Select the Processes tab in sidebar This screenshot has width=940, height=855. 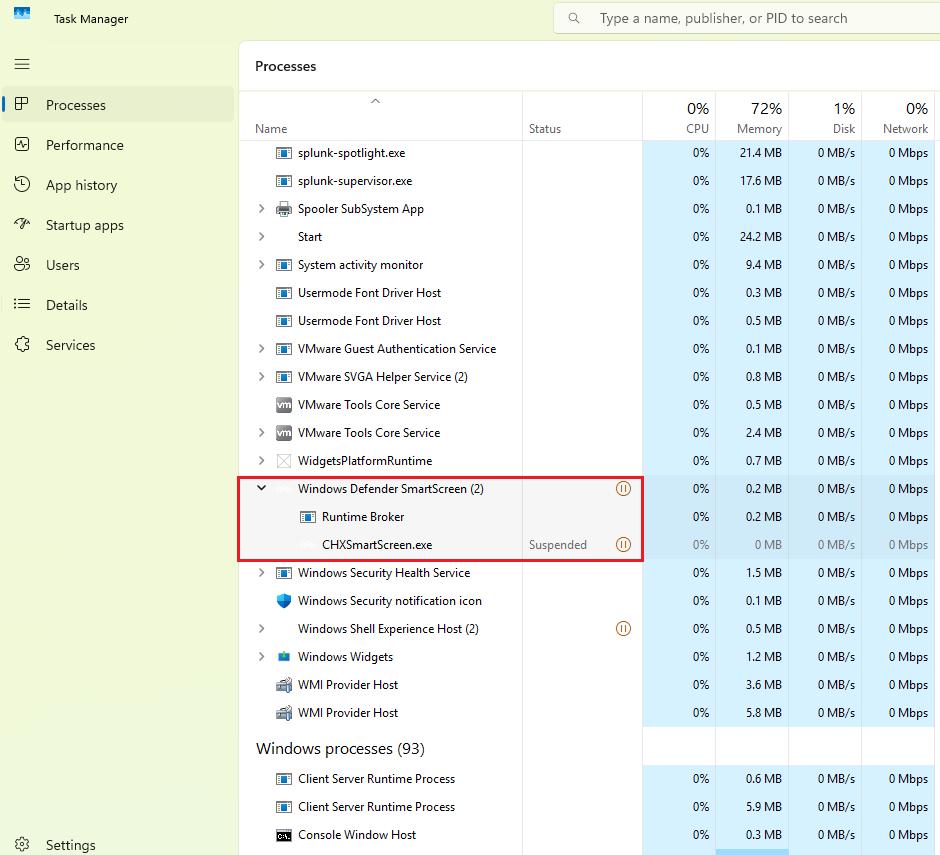22,105
